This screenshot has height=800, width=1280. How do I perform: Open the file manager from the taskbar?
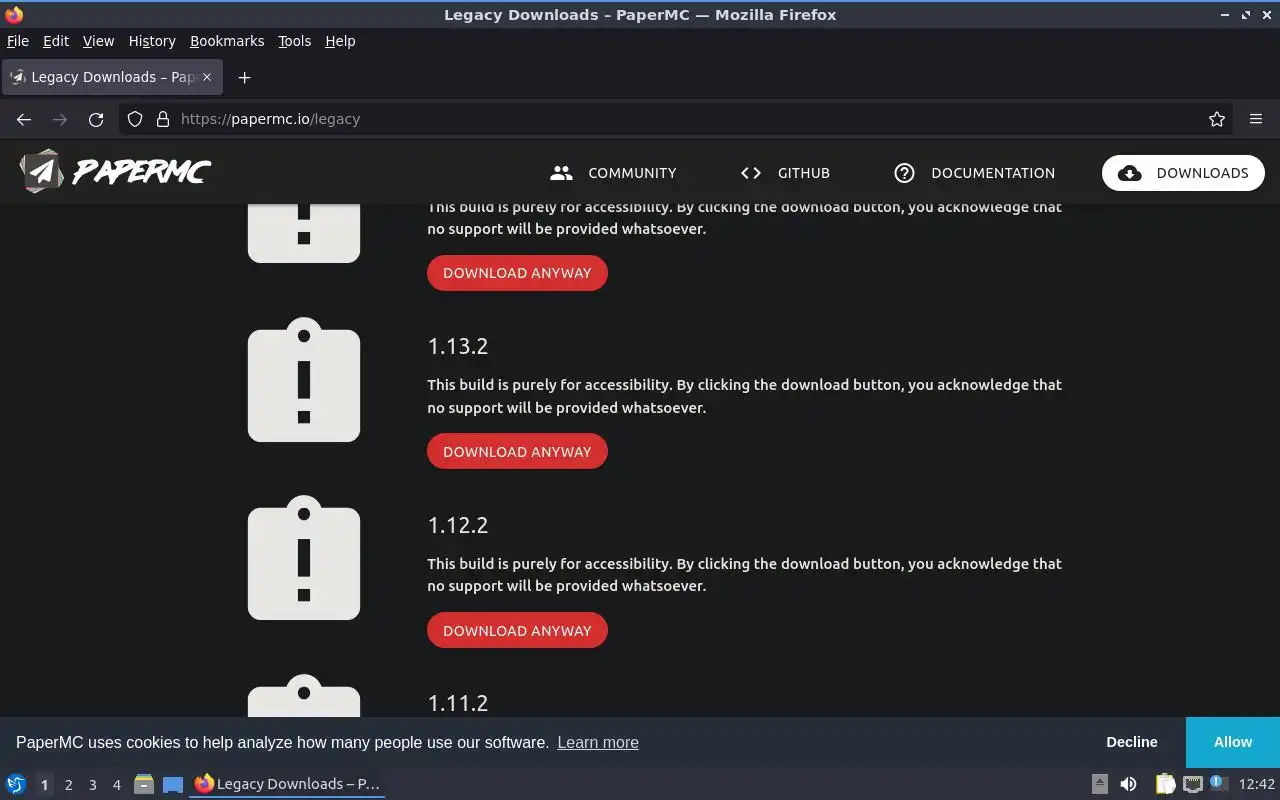pos(143,784)
